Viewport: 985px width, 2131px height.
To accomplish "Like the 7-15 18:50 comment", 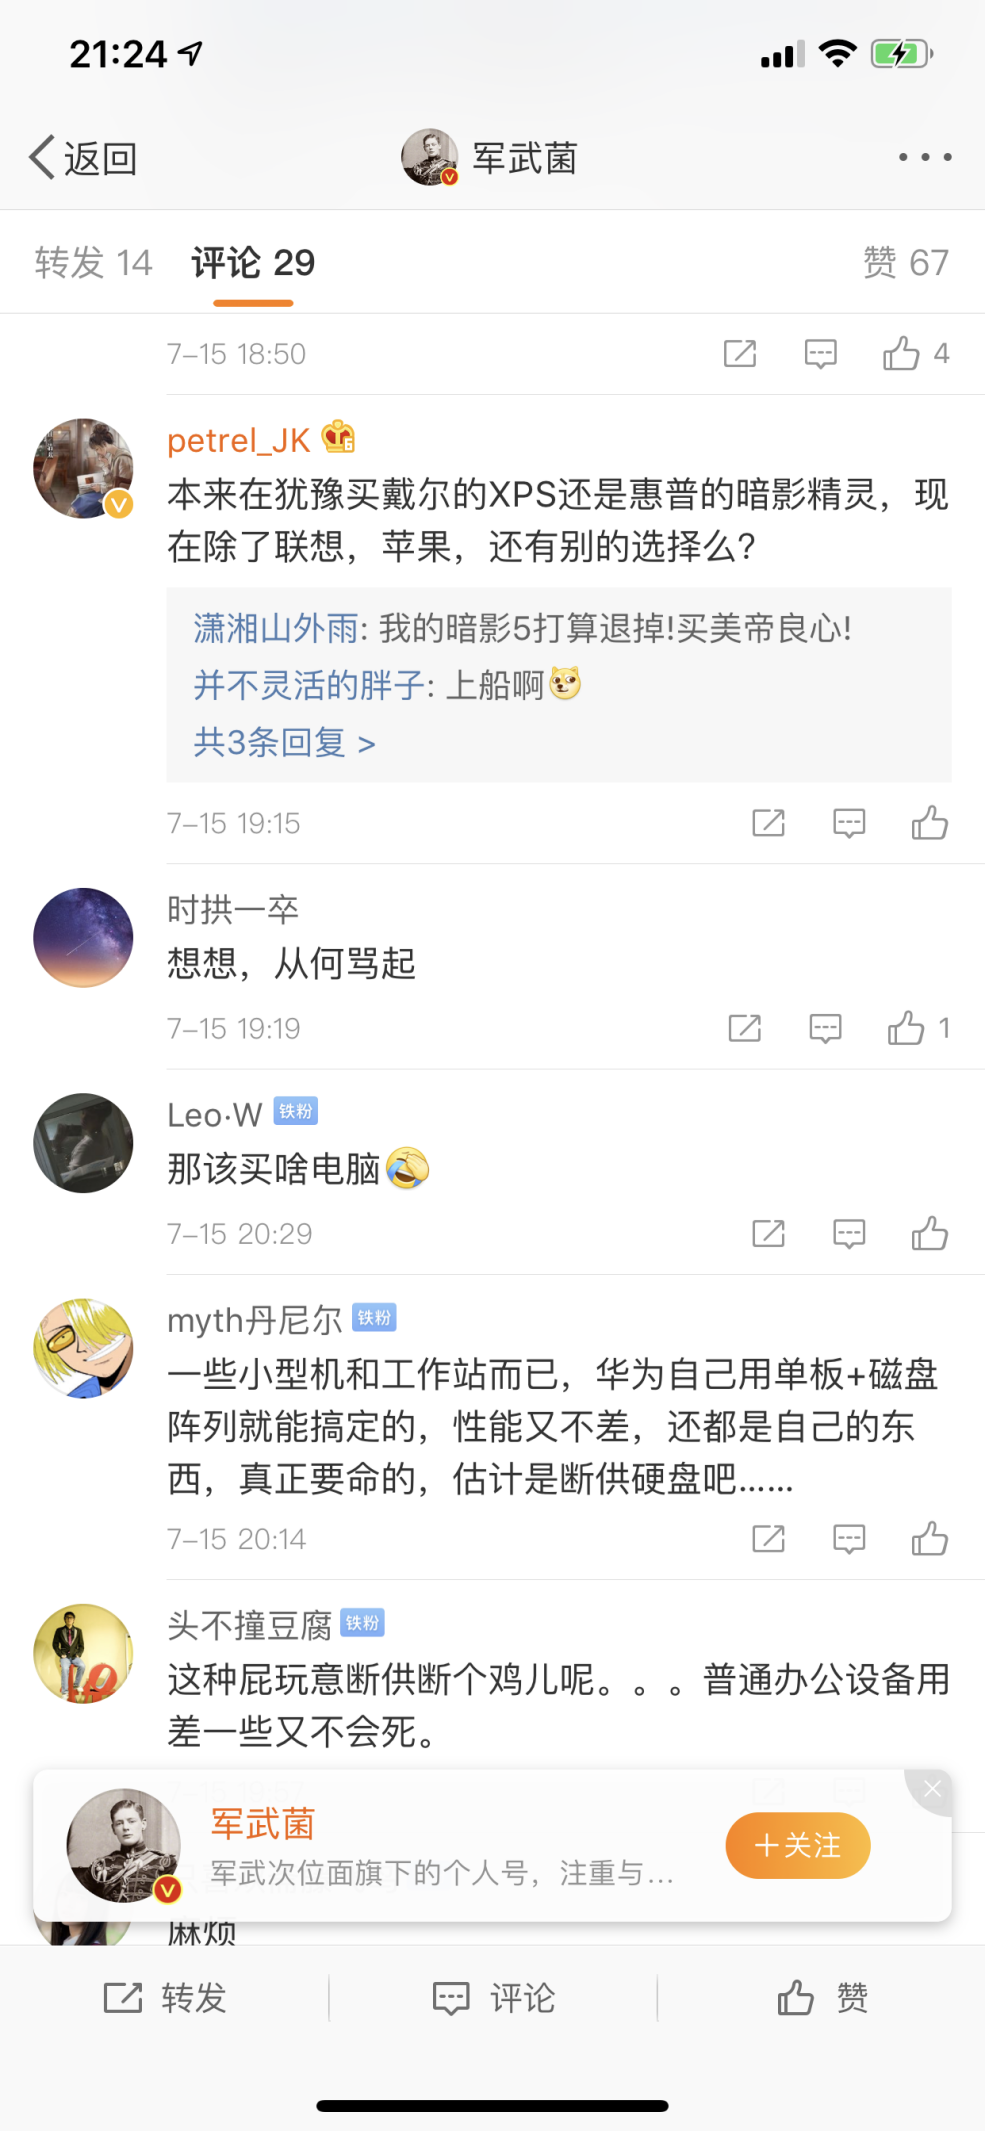I will pos(902,354).
